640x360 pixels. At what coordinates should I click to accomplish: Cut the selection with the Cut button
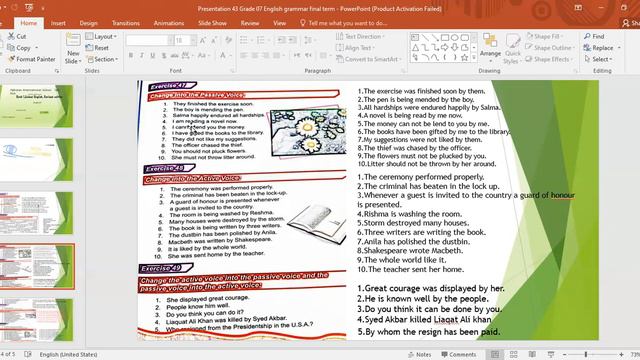coord(17,36)
